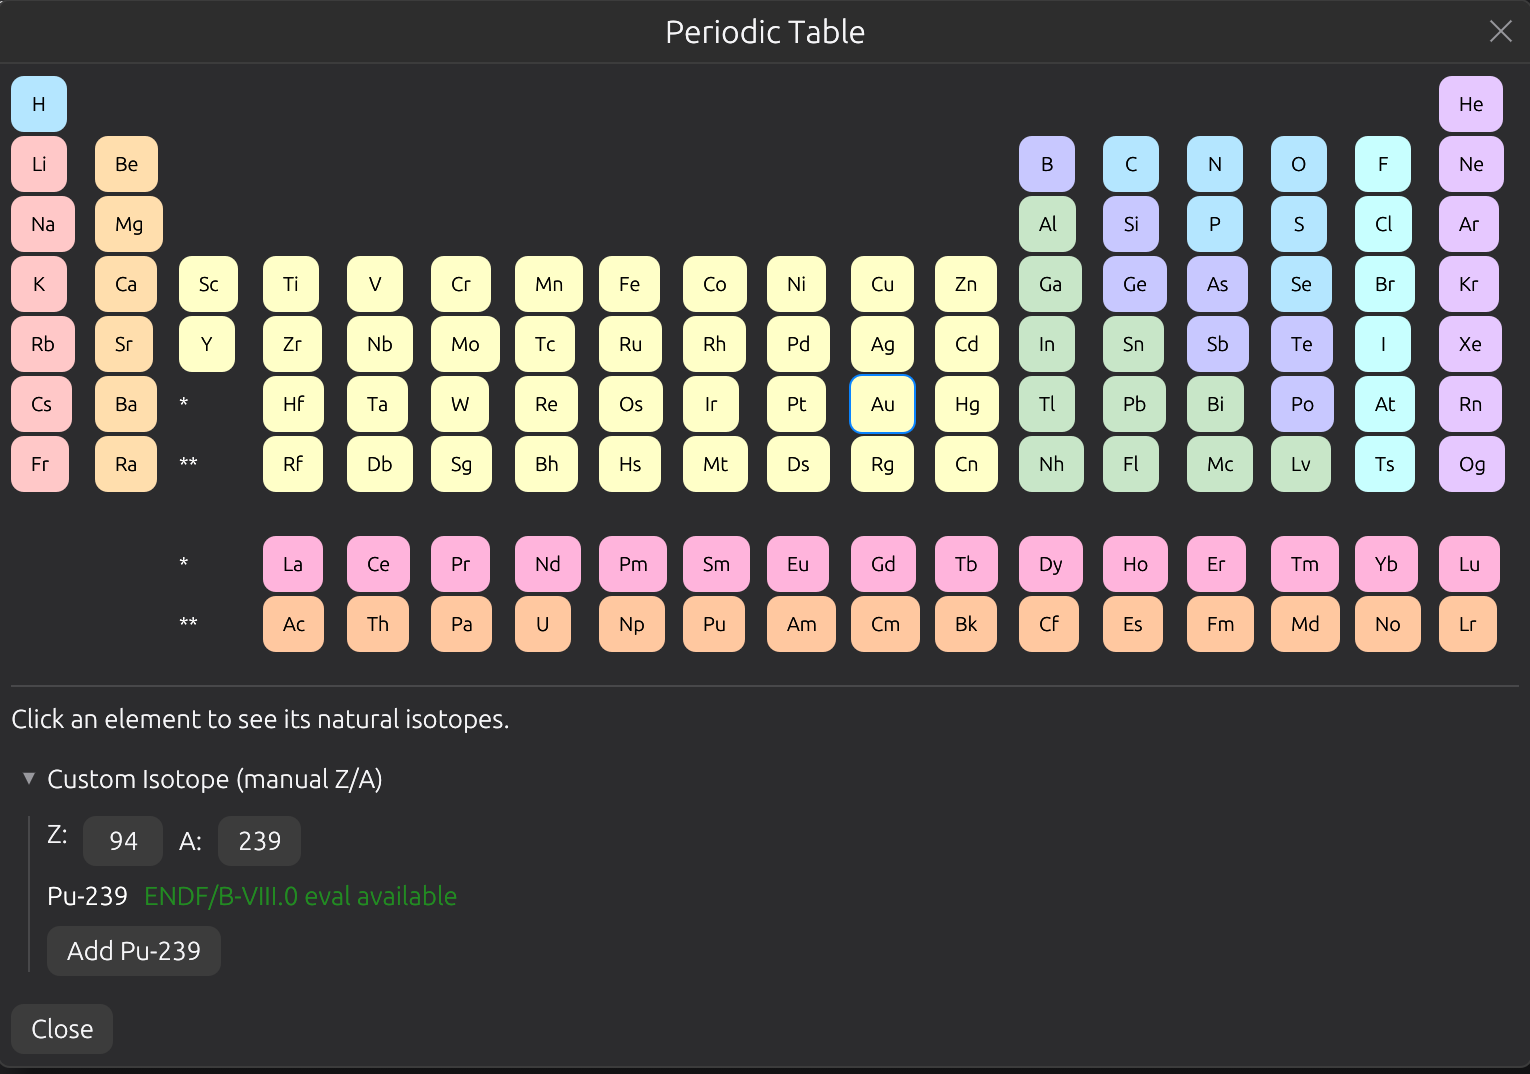Click the asterisk marker for the lanthanide series
The width and height of the screenshot is (1530, 1074).
click(184, 403)
